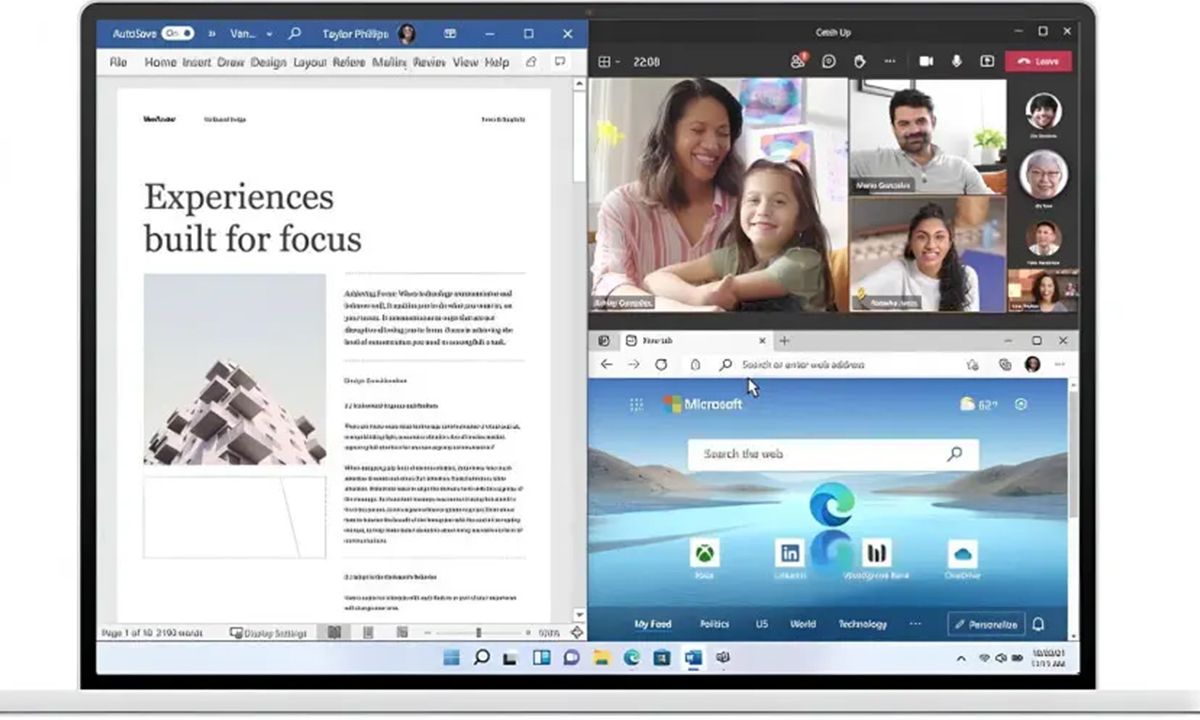
Task: Turn off the camera in Teams
Action: (926, 61)
